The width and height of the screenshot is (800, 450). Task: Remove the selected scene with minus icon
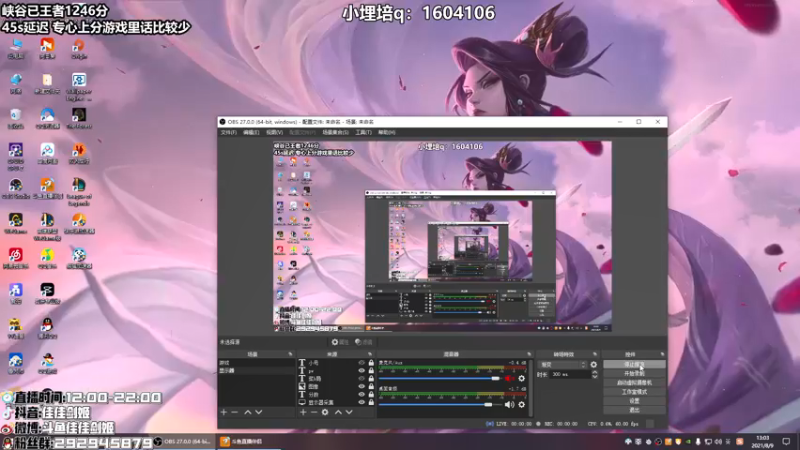235,412
